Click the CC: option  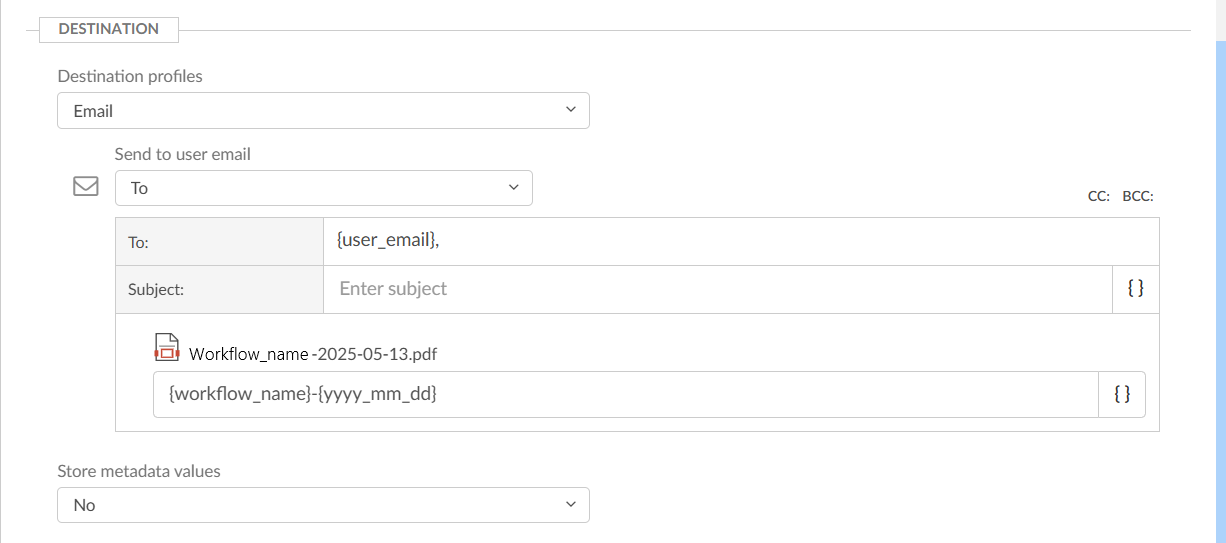point(1098,197)
